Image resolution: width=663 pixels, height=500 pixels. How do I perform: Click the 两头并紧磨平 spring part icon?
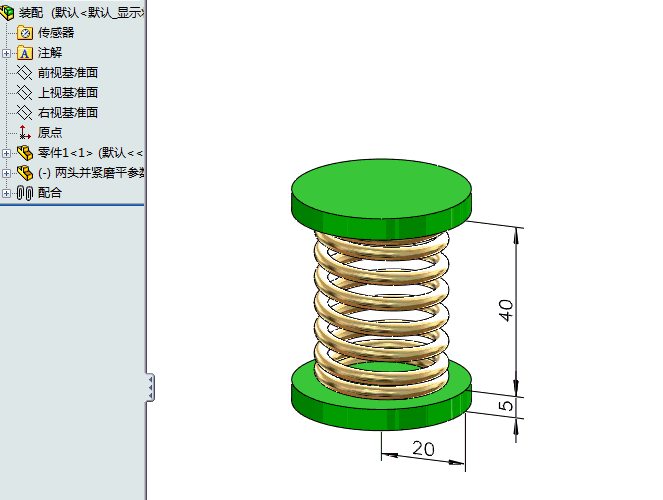25,172
